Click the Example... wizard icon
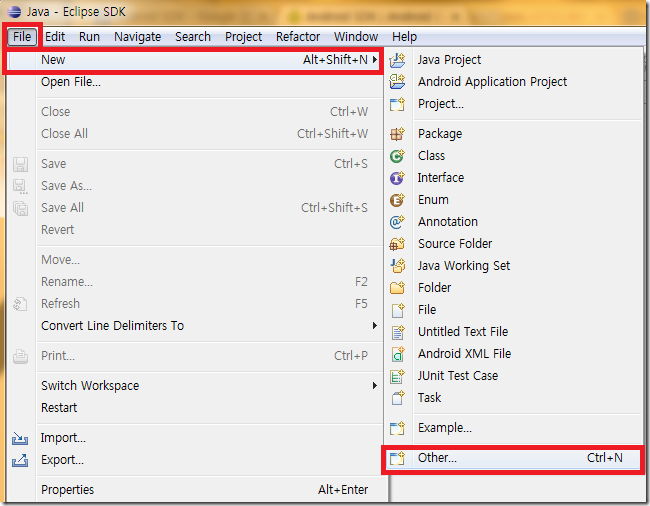650x506 pixels. [x=397, y=428]
